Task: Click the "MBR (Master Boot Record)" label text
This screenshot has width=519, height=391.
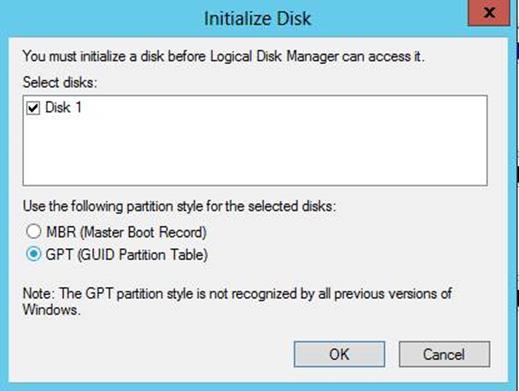Action: (x=126, y=232)
